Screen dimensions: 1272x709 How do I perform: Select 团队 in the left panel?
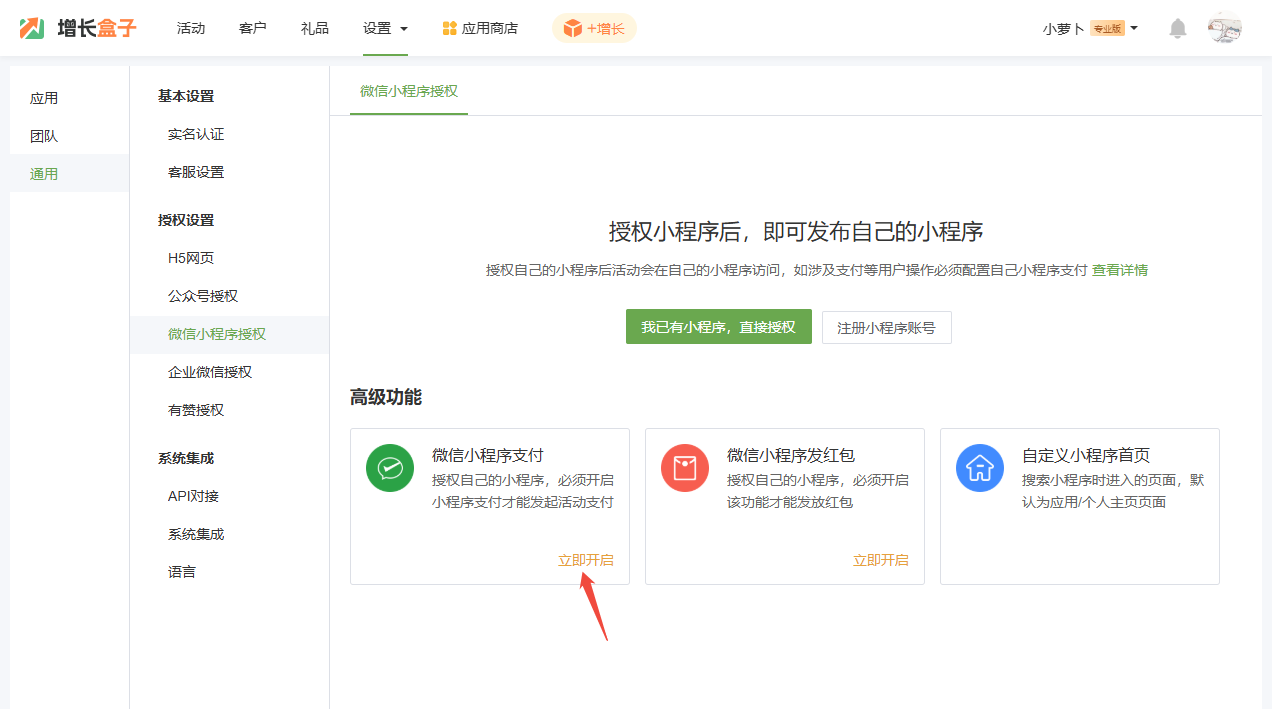[44, 136]
